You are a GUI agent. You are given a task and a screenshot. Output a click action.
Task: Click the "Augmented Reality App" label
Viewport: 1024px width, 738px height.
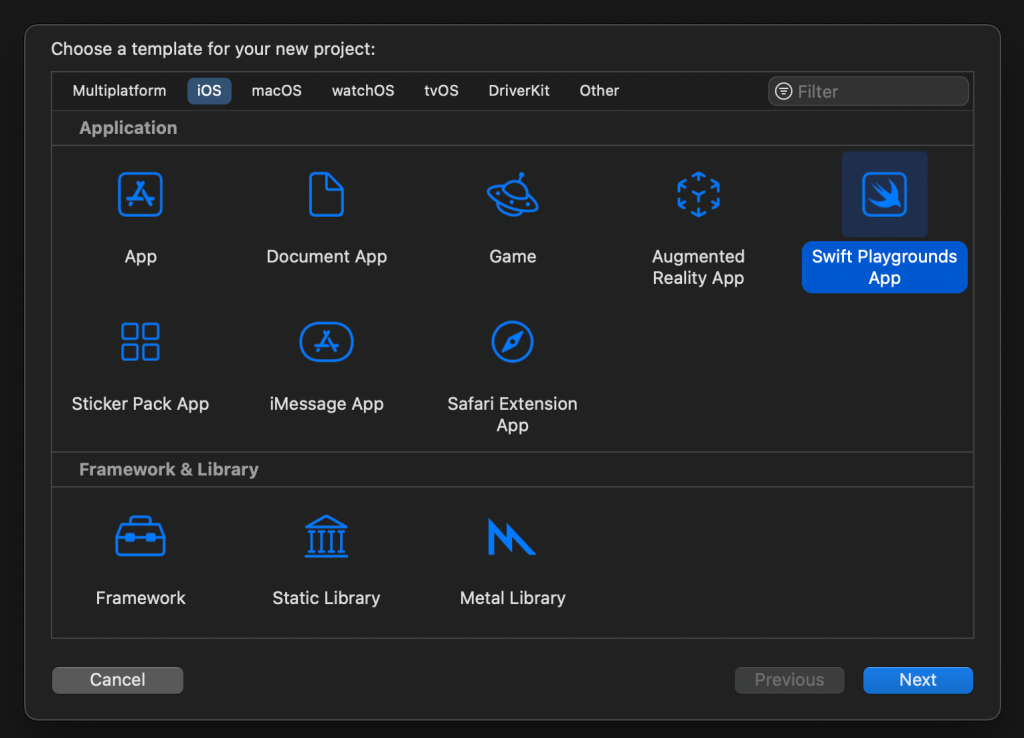[698, 267]
